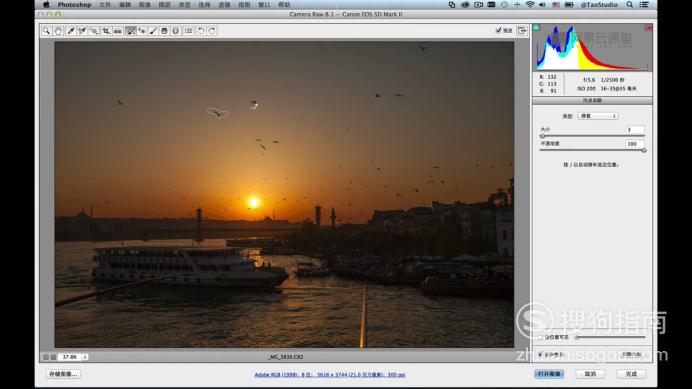Viewport: 692px width, 389px height.
Task: Toggle full screen mode icon
Action: point(522,30)
